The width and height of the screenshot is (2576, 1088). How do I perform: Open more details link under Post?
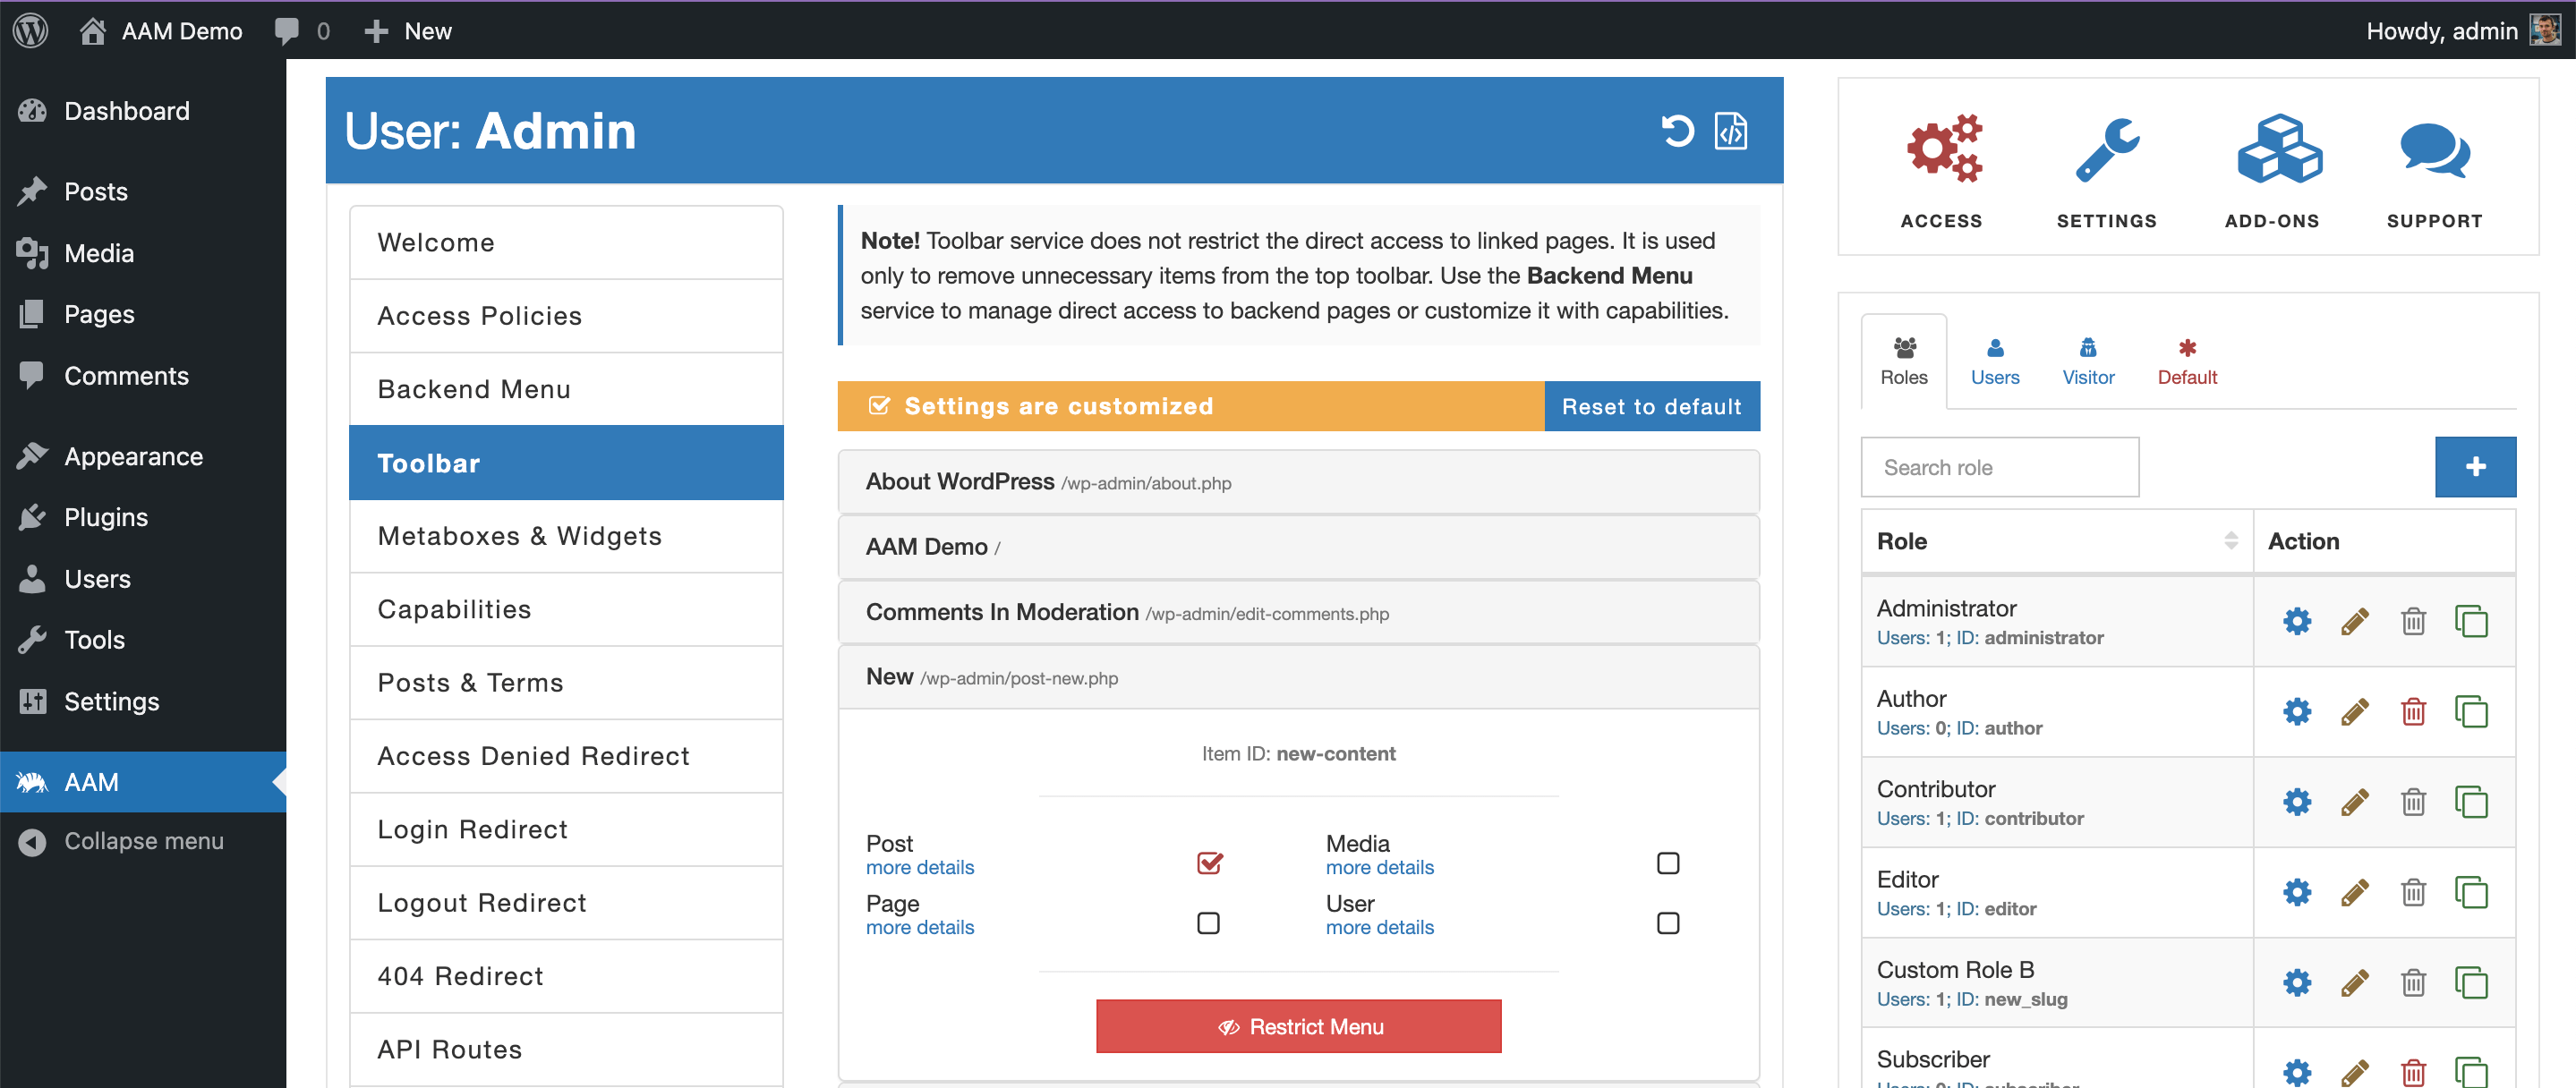pos(920,868)
